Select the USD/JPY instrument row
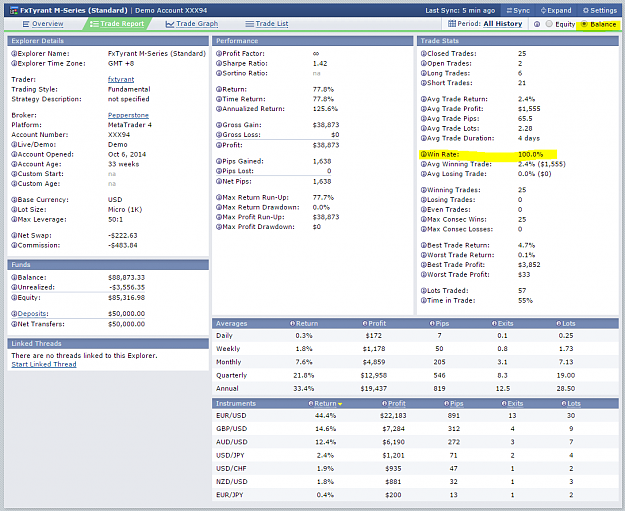The width and height of the screenshot is (625, 511). (x=415, y=455)
